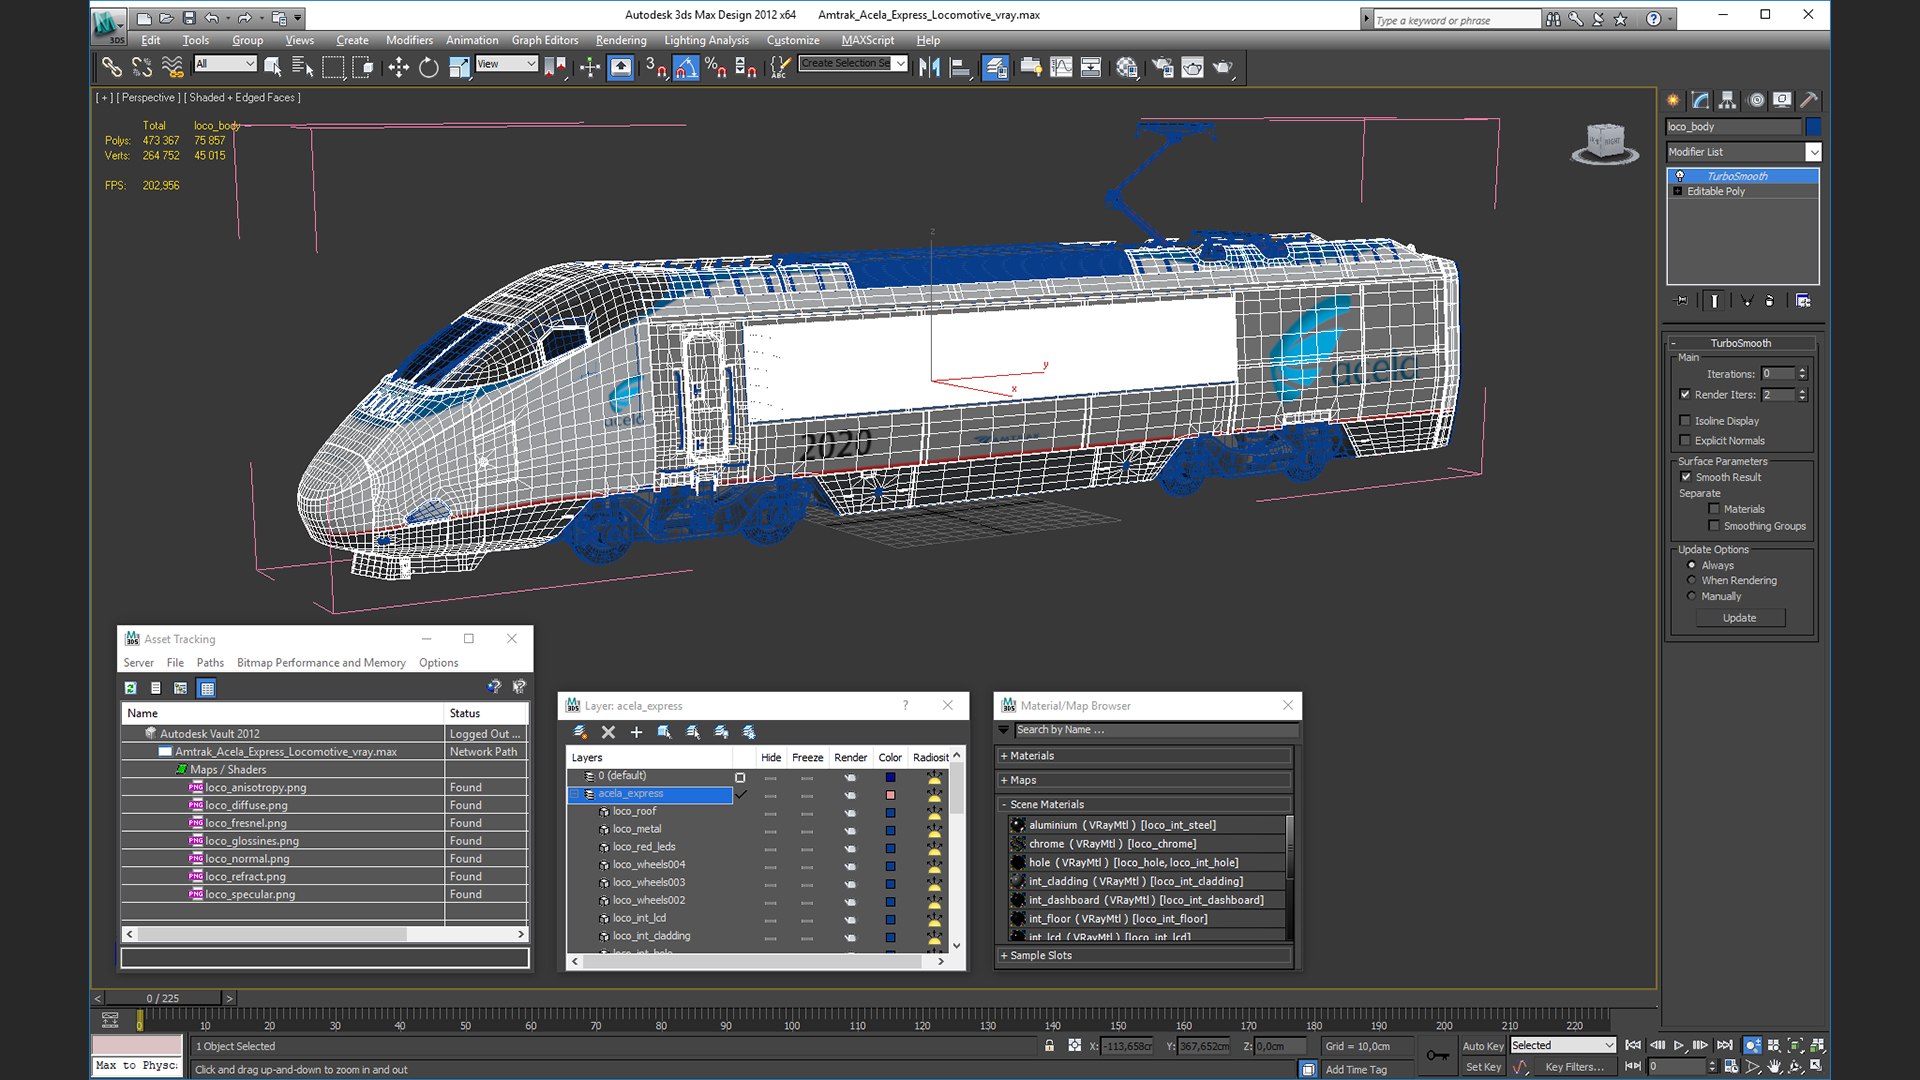
Task: Click Delete Layer X icon in Layer dialog
Action: coord(608,732)
